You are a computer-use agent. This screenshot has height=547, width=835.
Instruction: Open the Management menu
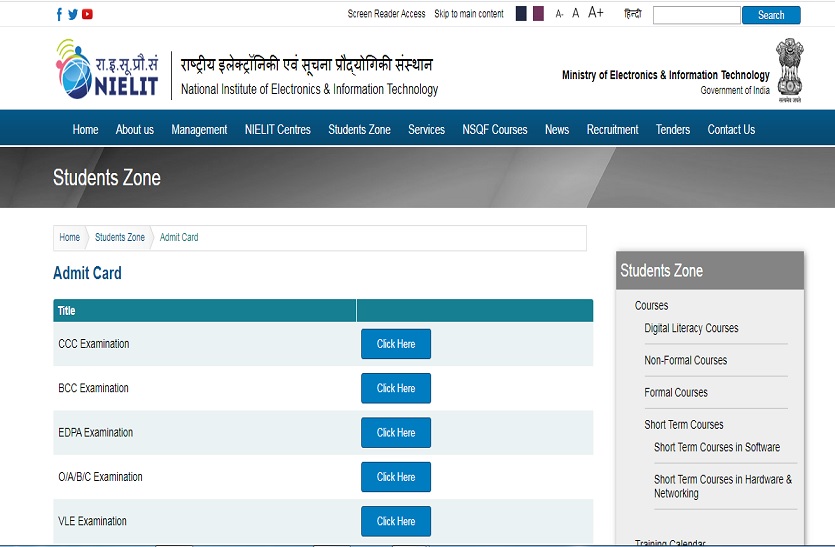pos(199,129)
